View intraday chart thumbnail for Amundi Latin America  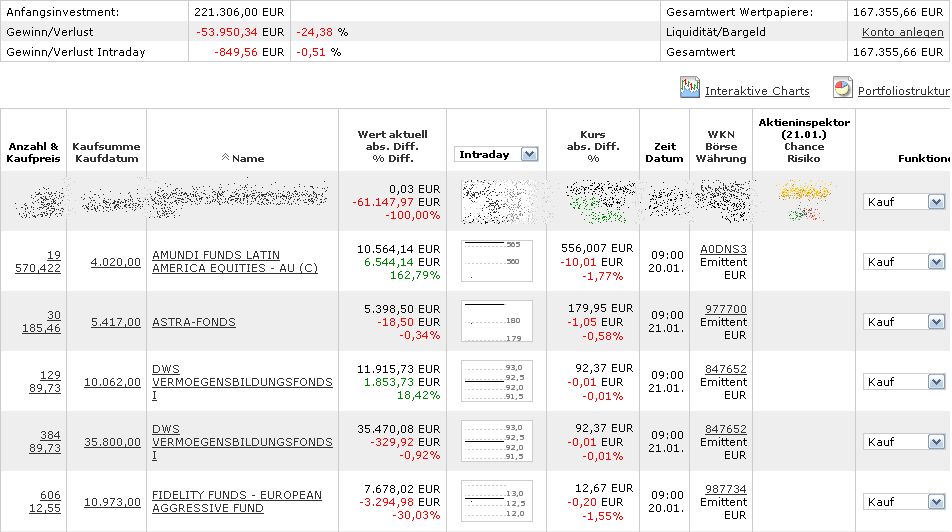pyautogui.click(x=497, y=261)
